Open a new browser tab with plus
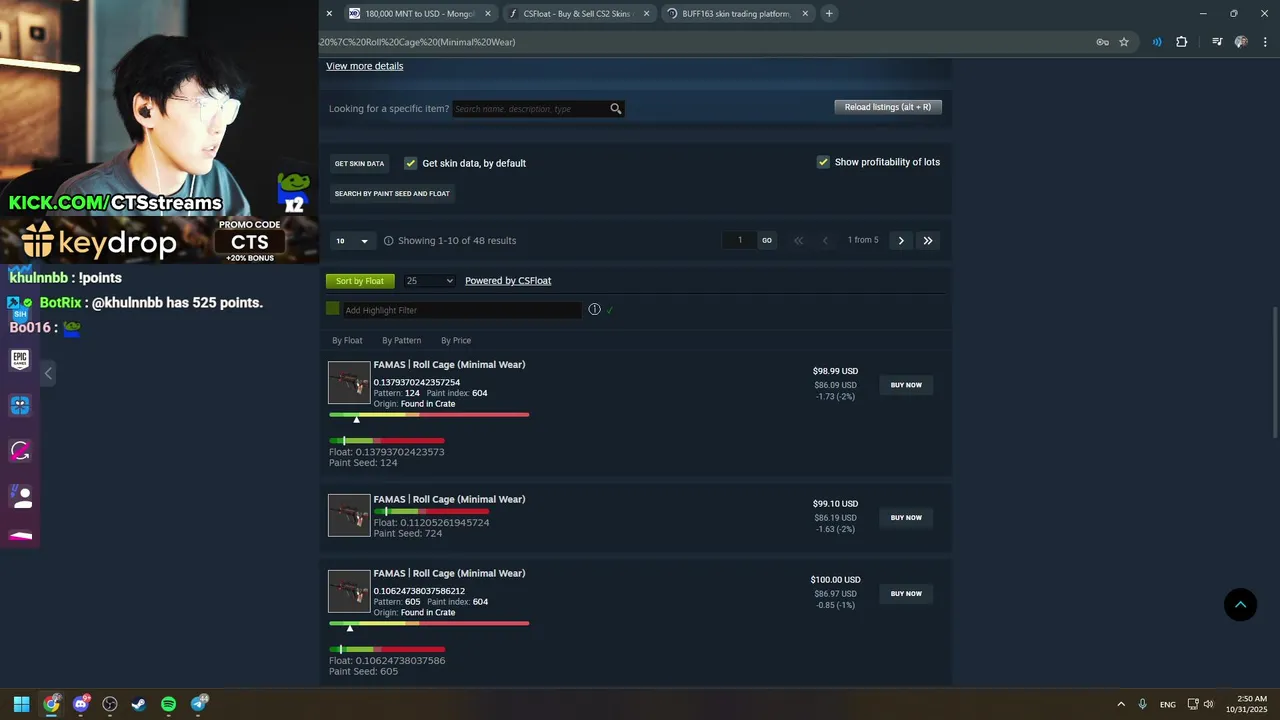 coord(829,14)
